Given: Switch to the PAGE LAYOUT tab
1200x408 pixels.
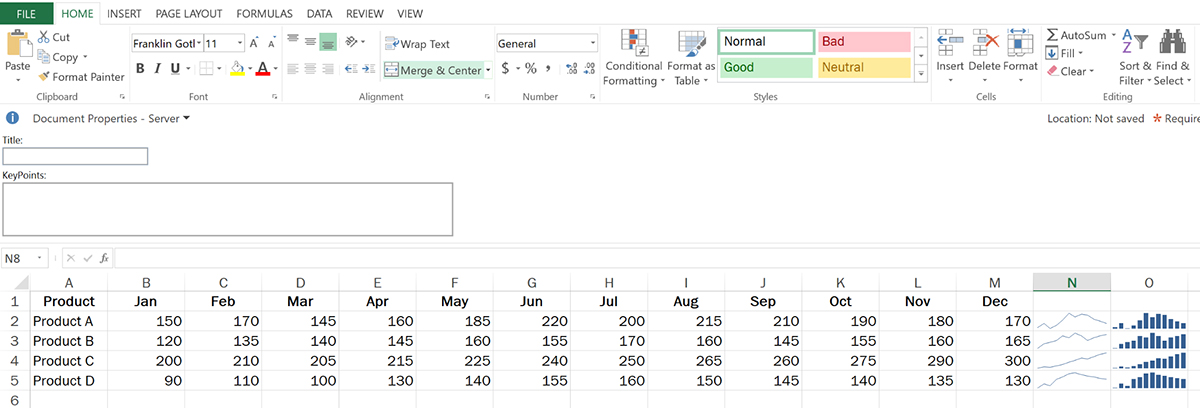Looking at the screenshot, I should coord(190,14).
